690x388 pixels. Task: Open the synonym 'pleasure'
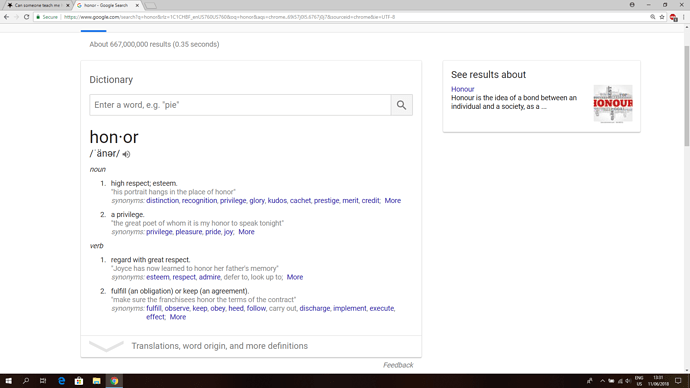coord(189,232)
